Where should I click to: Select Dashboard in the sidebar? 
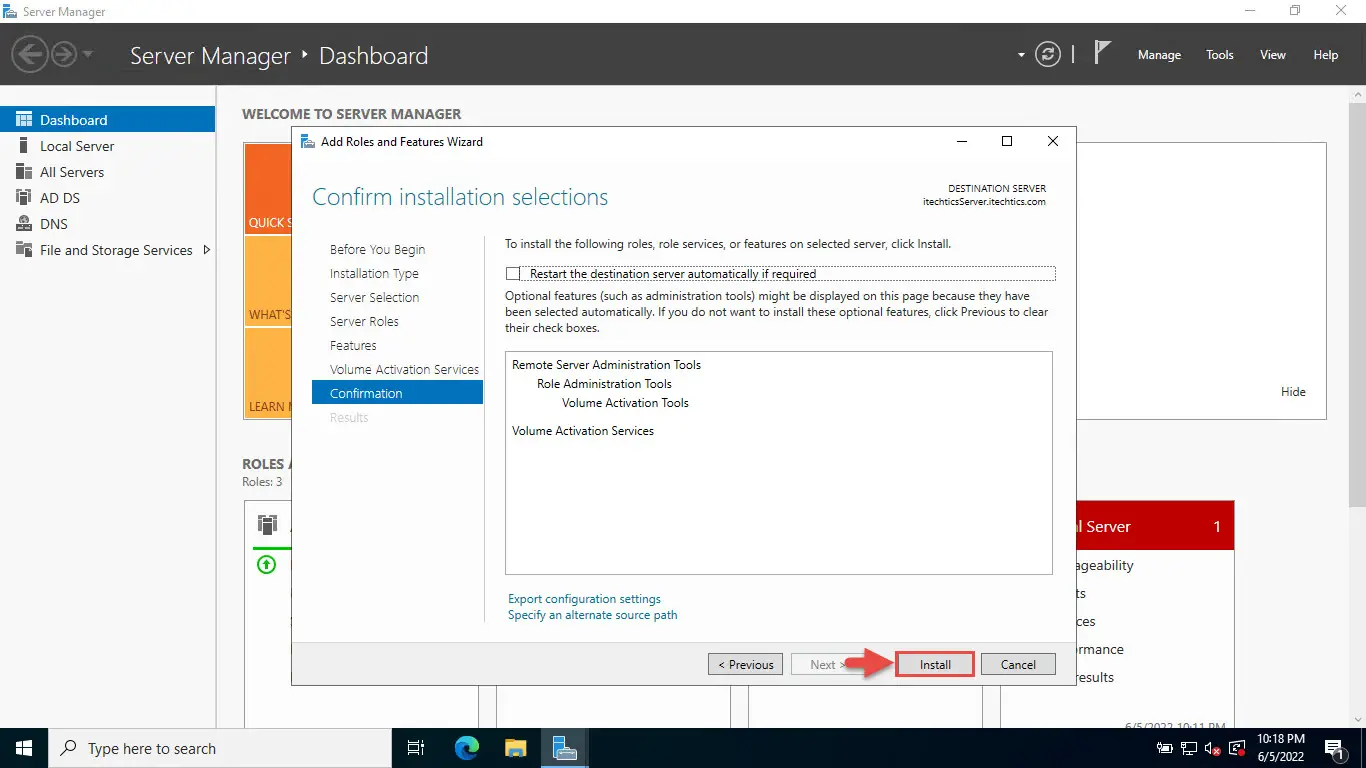click(x=108, y=120)
